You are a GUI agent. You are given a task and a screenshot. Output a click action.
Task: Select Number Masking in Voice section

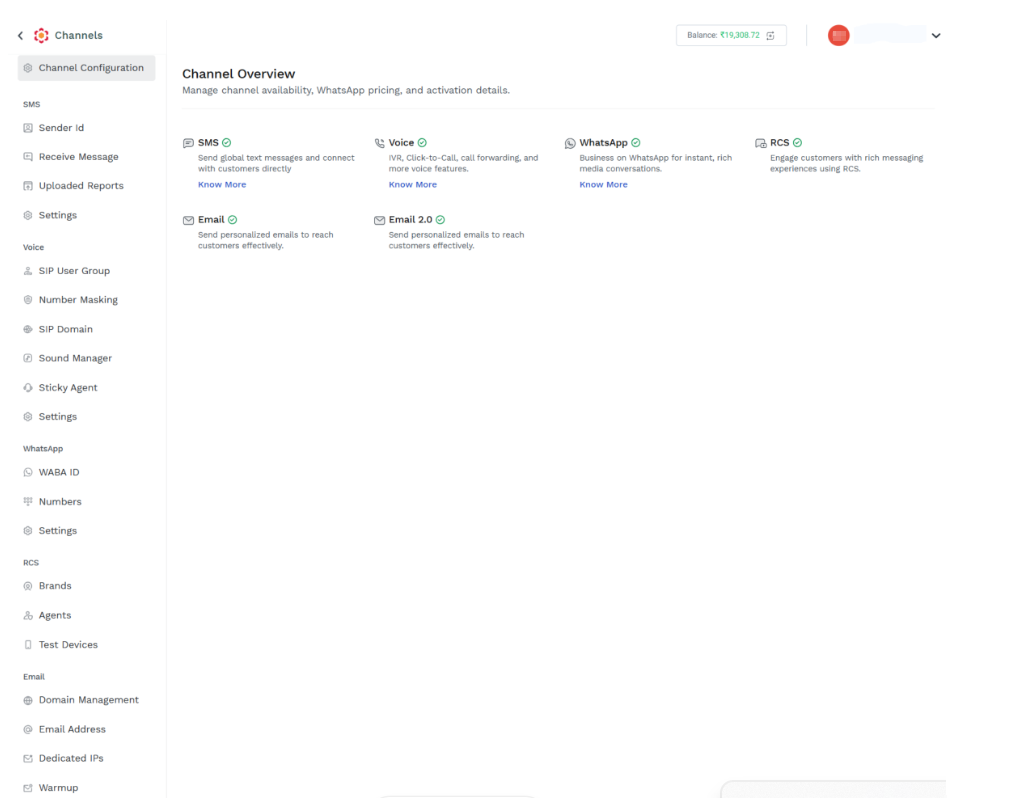[x=78, y=300]
